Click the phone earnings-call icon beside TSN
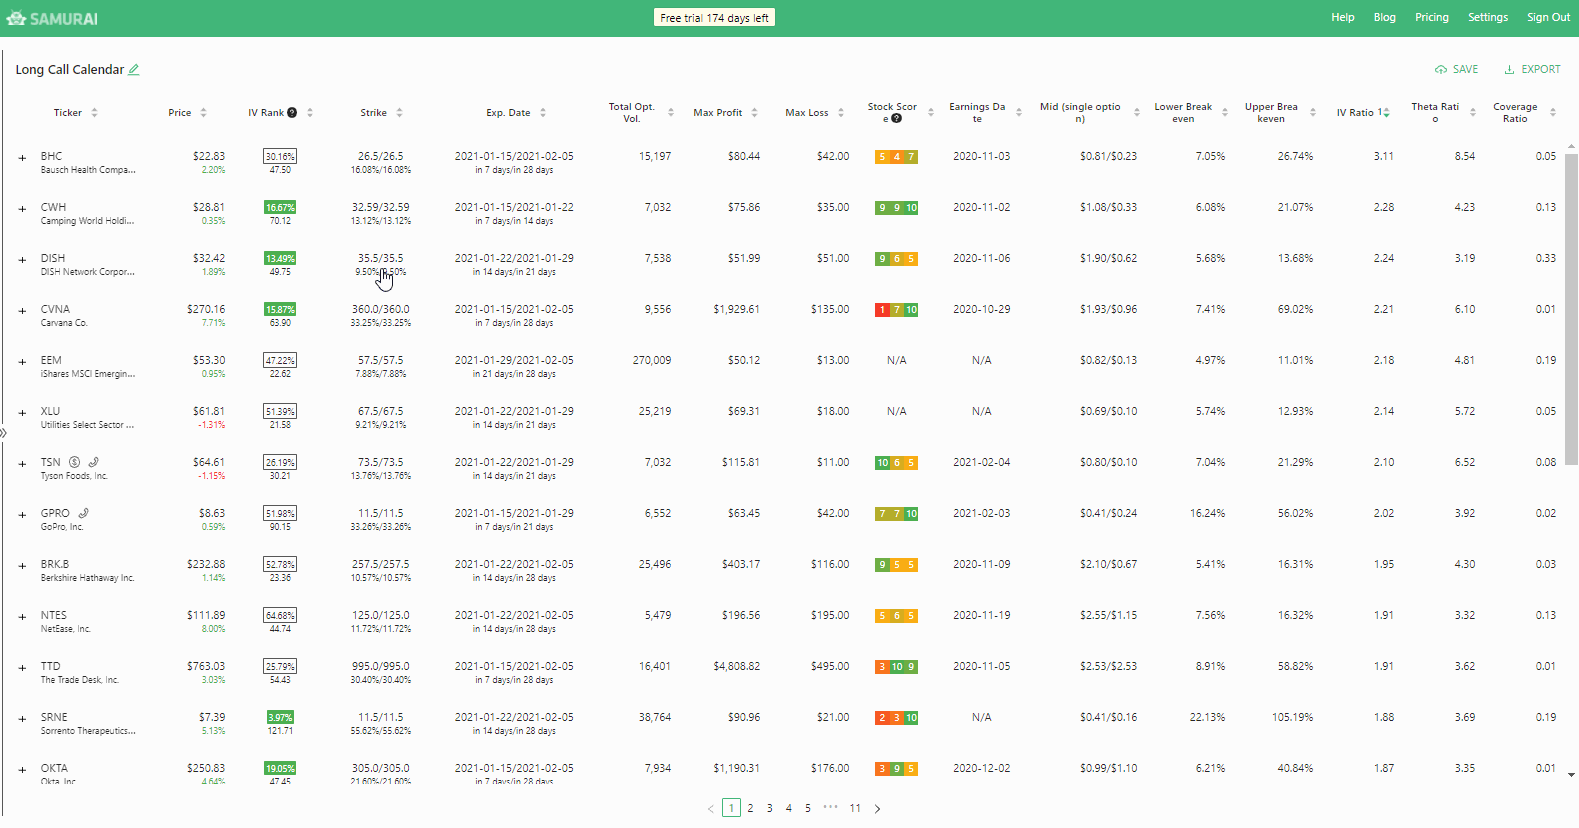Viewport: 1579px width, 828px height. click(93, 462)
